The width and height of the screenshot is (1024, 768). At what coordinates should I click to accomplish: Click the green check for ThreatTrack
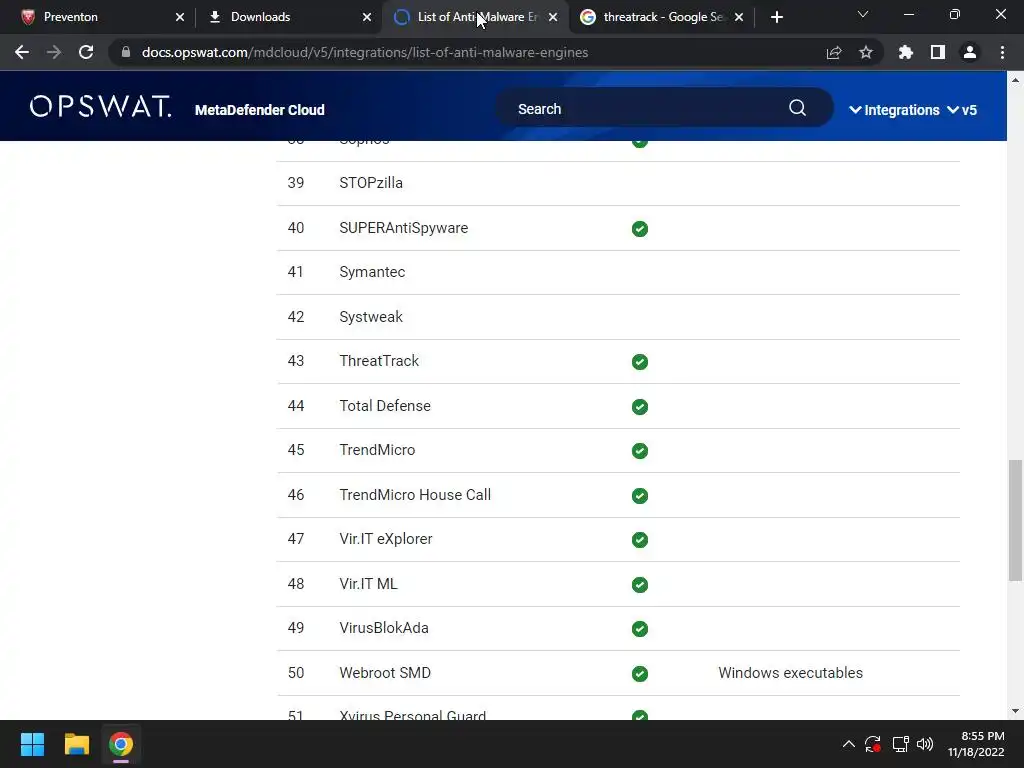[x=640, y=362]
